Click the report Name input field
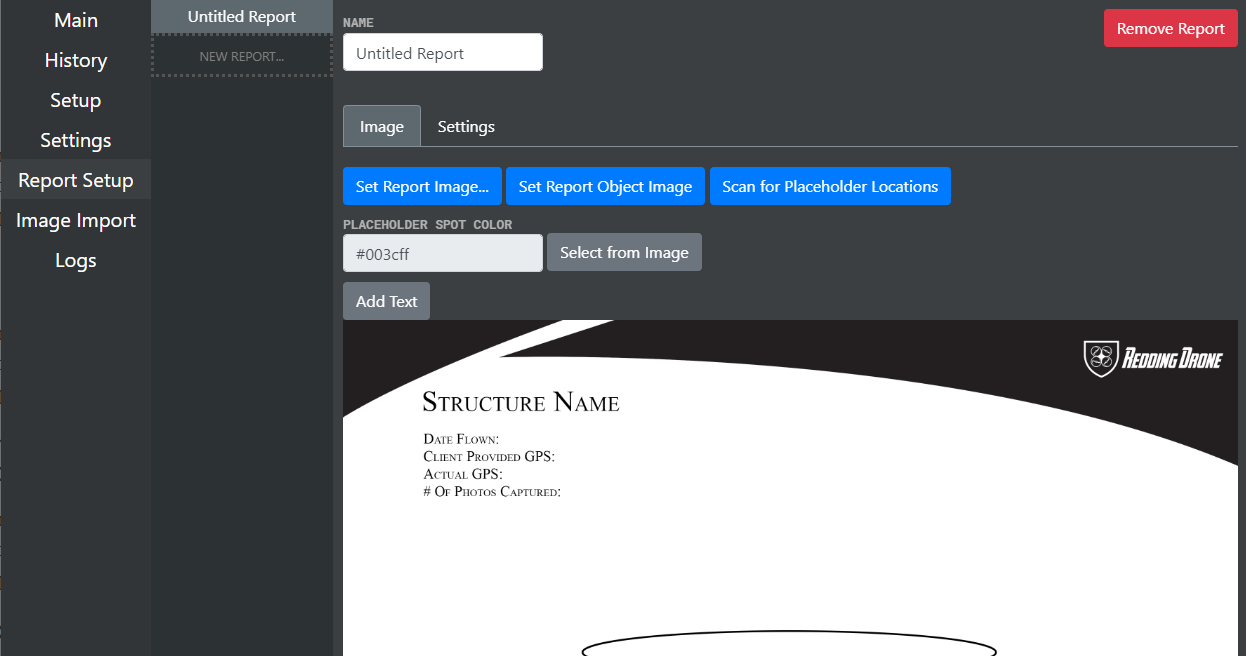The image size is (1246, 656). (442, 52)
